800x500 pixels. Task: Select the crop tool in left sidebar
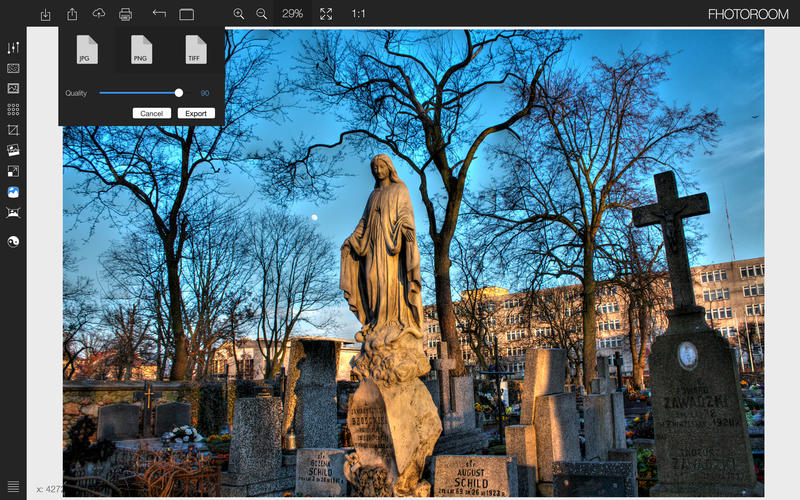click(13, 130)
